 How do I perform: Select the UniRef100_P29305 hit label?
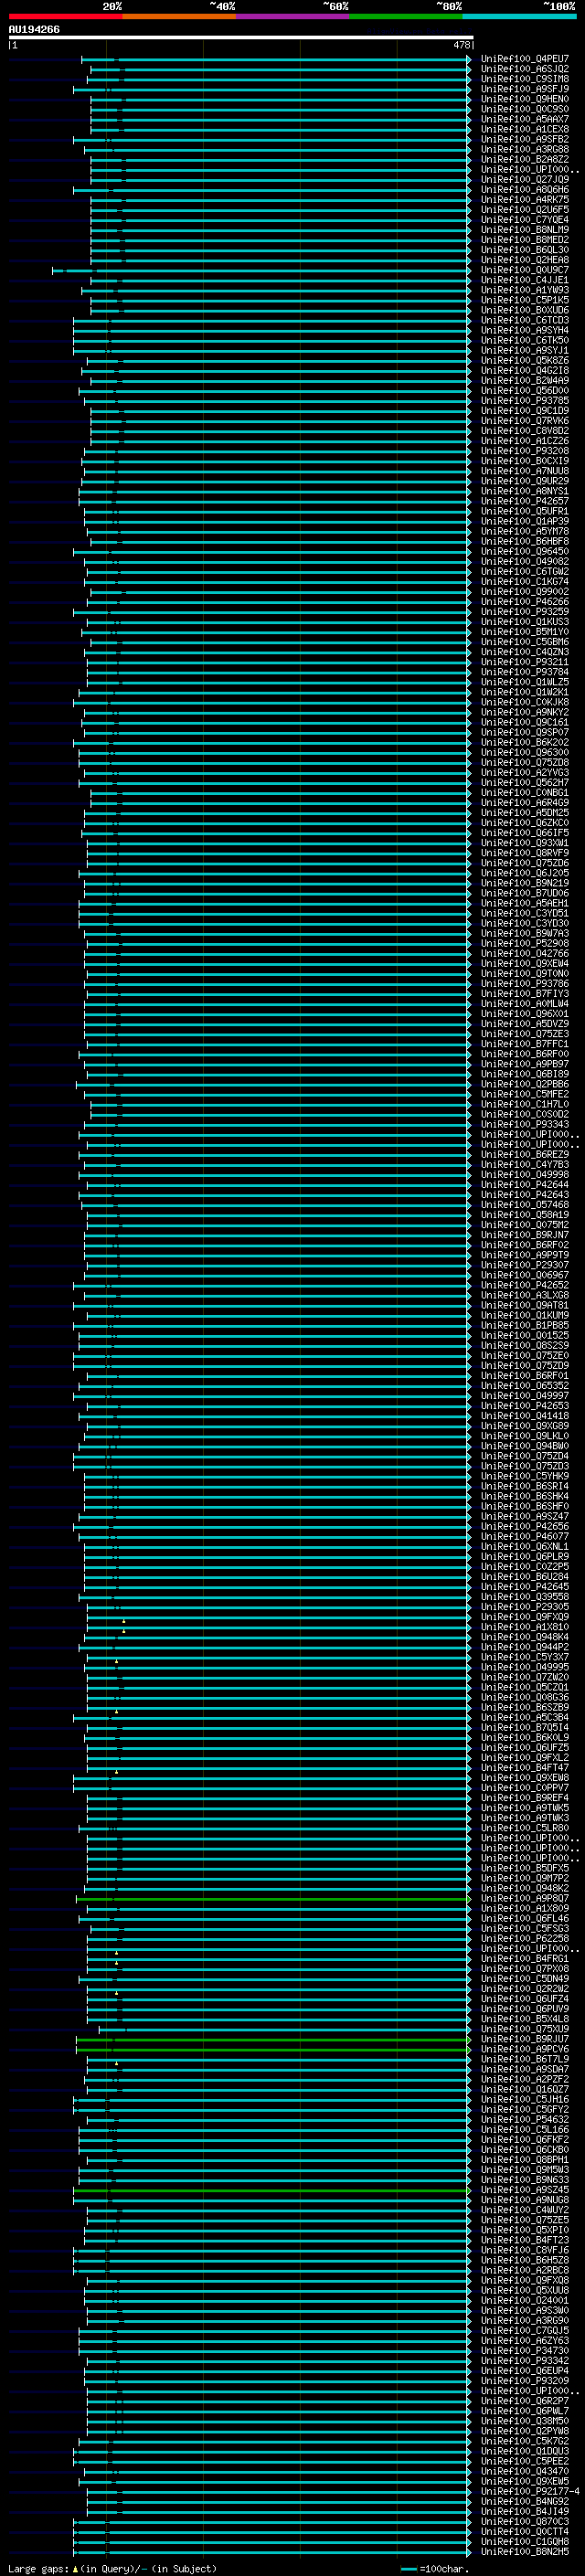click(525, 1607)
